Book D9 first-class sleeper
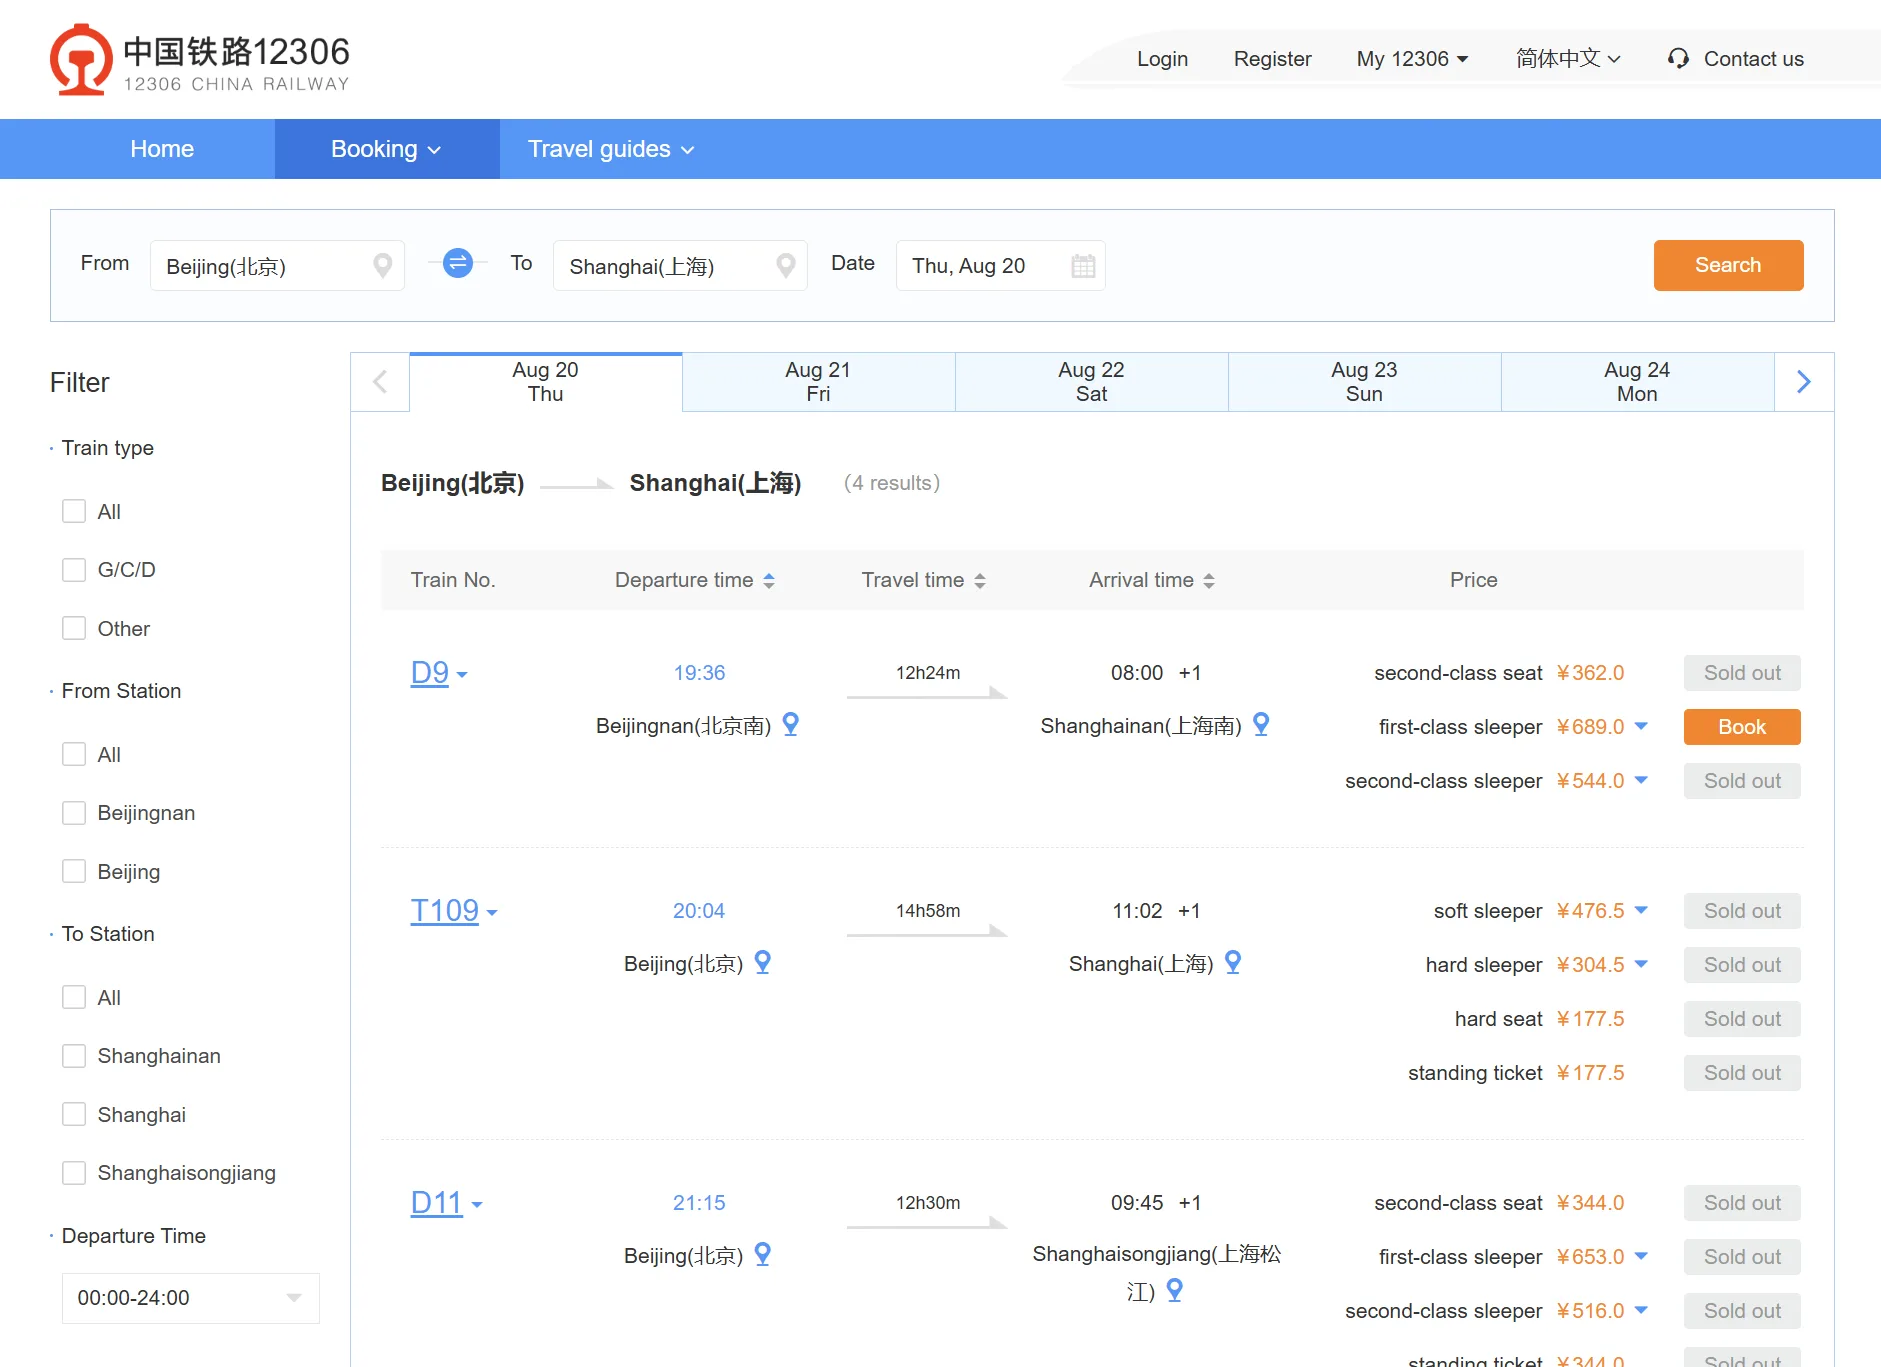1881x1367 pixels. 1742,727
